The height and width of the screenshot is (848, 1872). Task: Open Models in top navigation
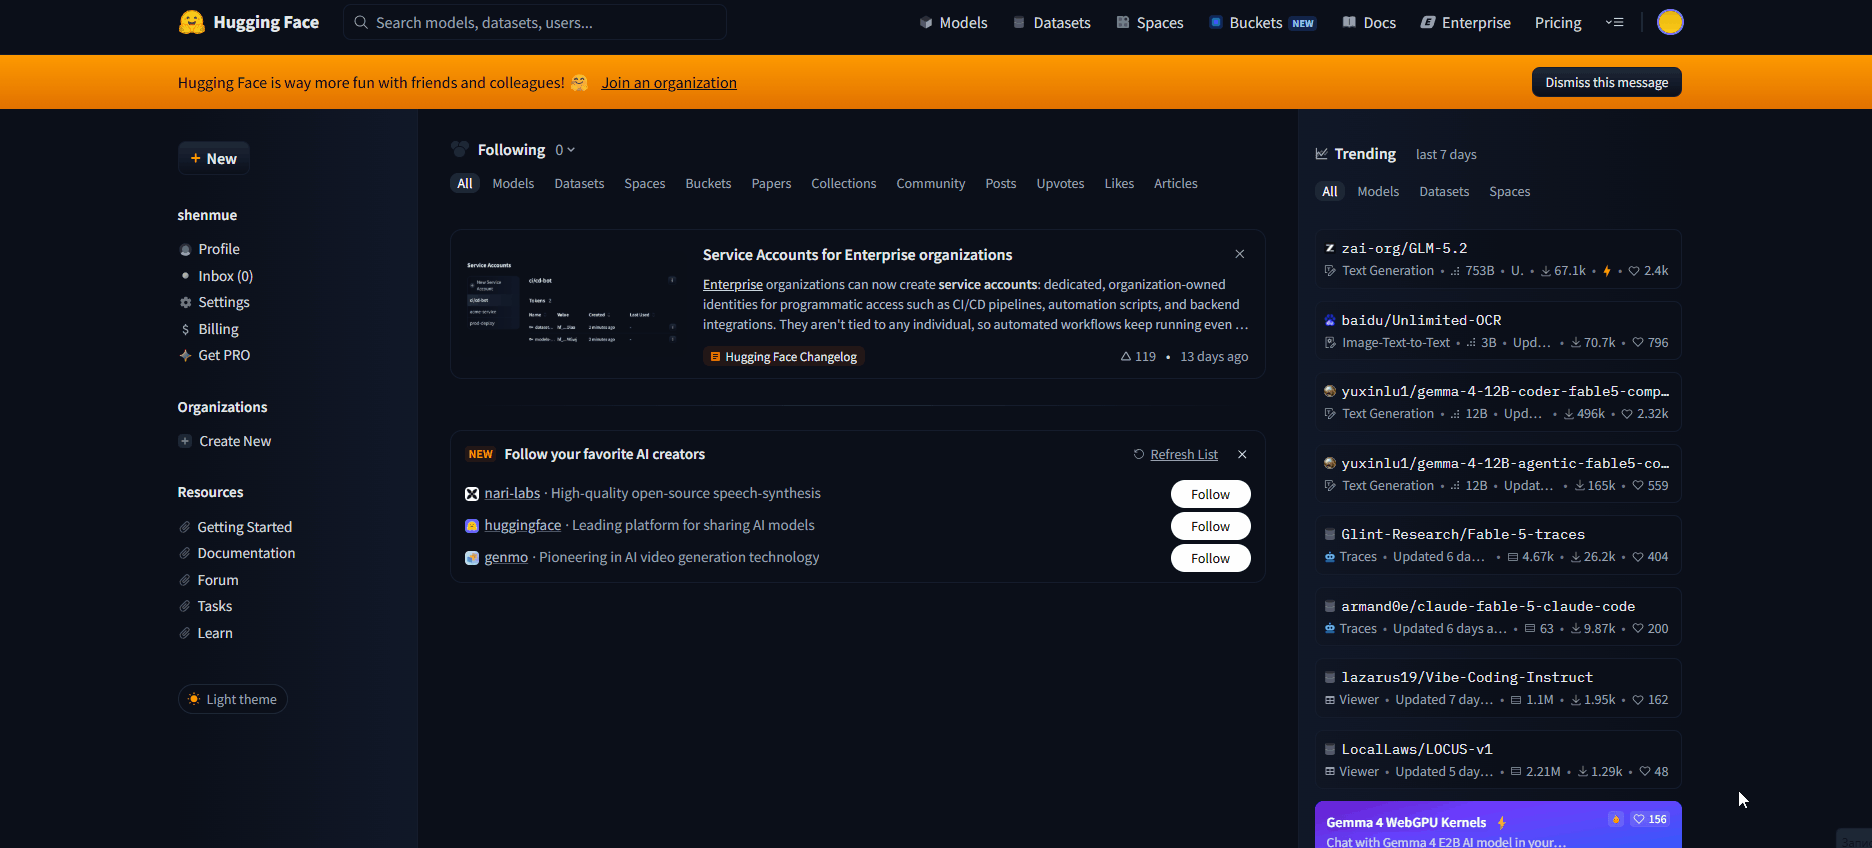tap(953, 22)
